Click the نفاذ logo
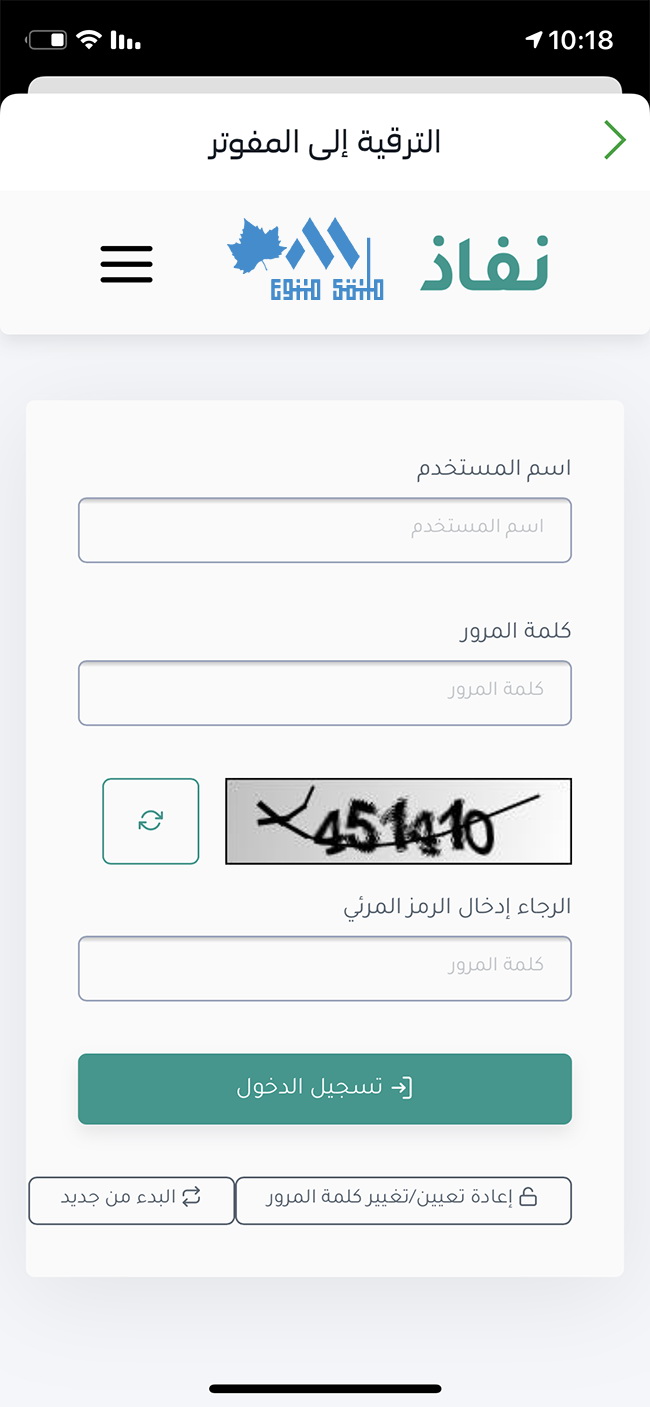 coord(484,262)
